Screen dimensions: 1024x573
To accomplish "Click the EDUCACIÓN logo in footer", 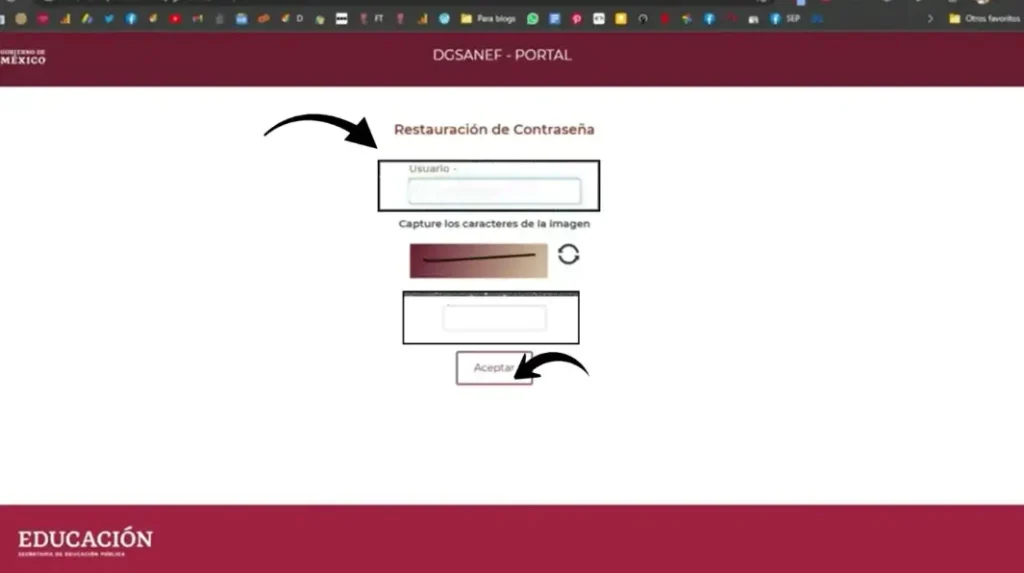I will (85, 542).
